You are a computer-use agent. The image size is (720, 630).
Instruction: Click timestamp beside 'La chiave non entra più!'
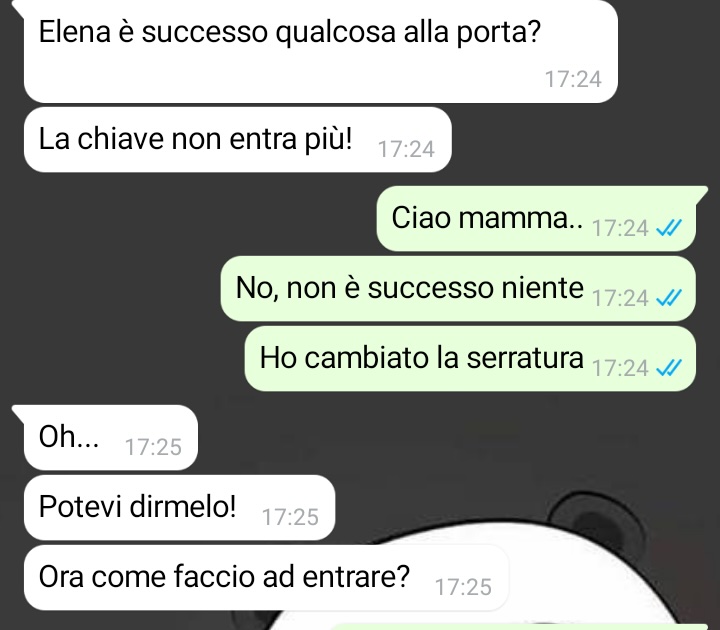coord(406,149)
